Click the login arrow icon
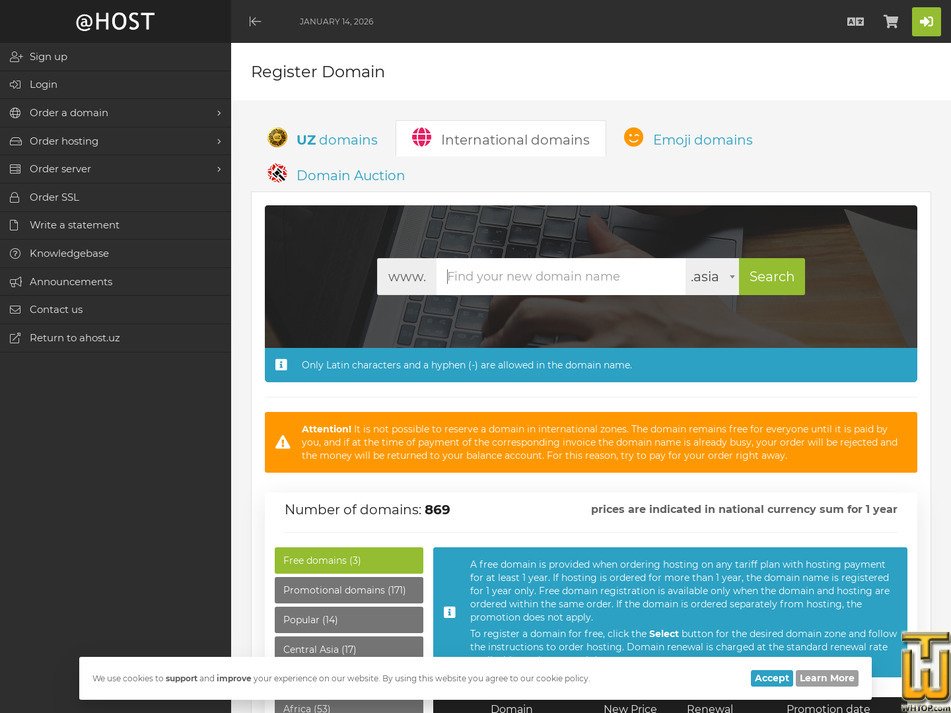This screenshot has height=713, width=951. click(x=926, y=20)
